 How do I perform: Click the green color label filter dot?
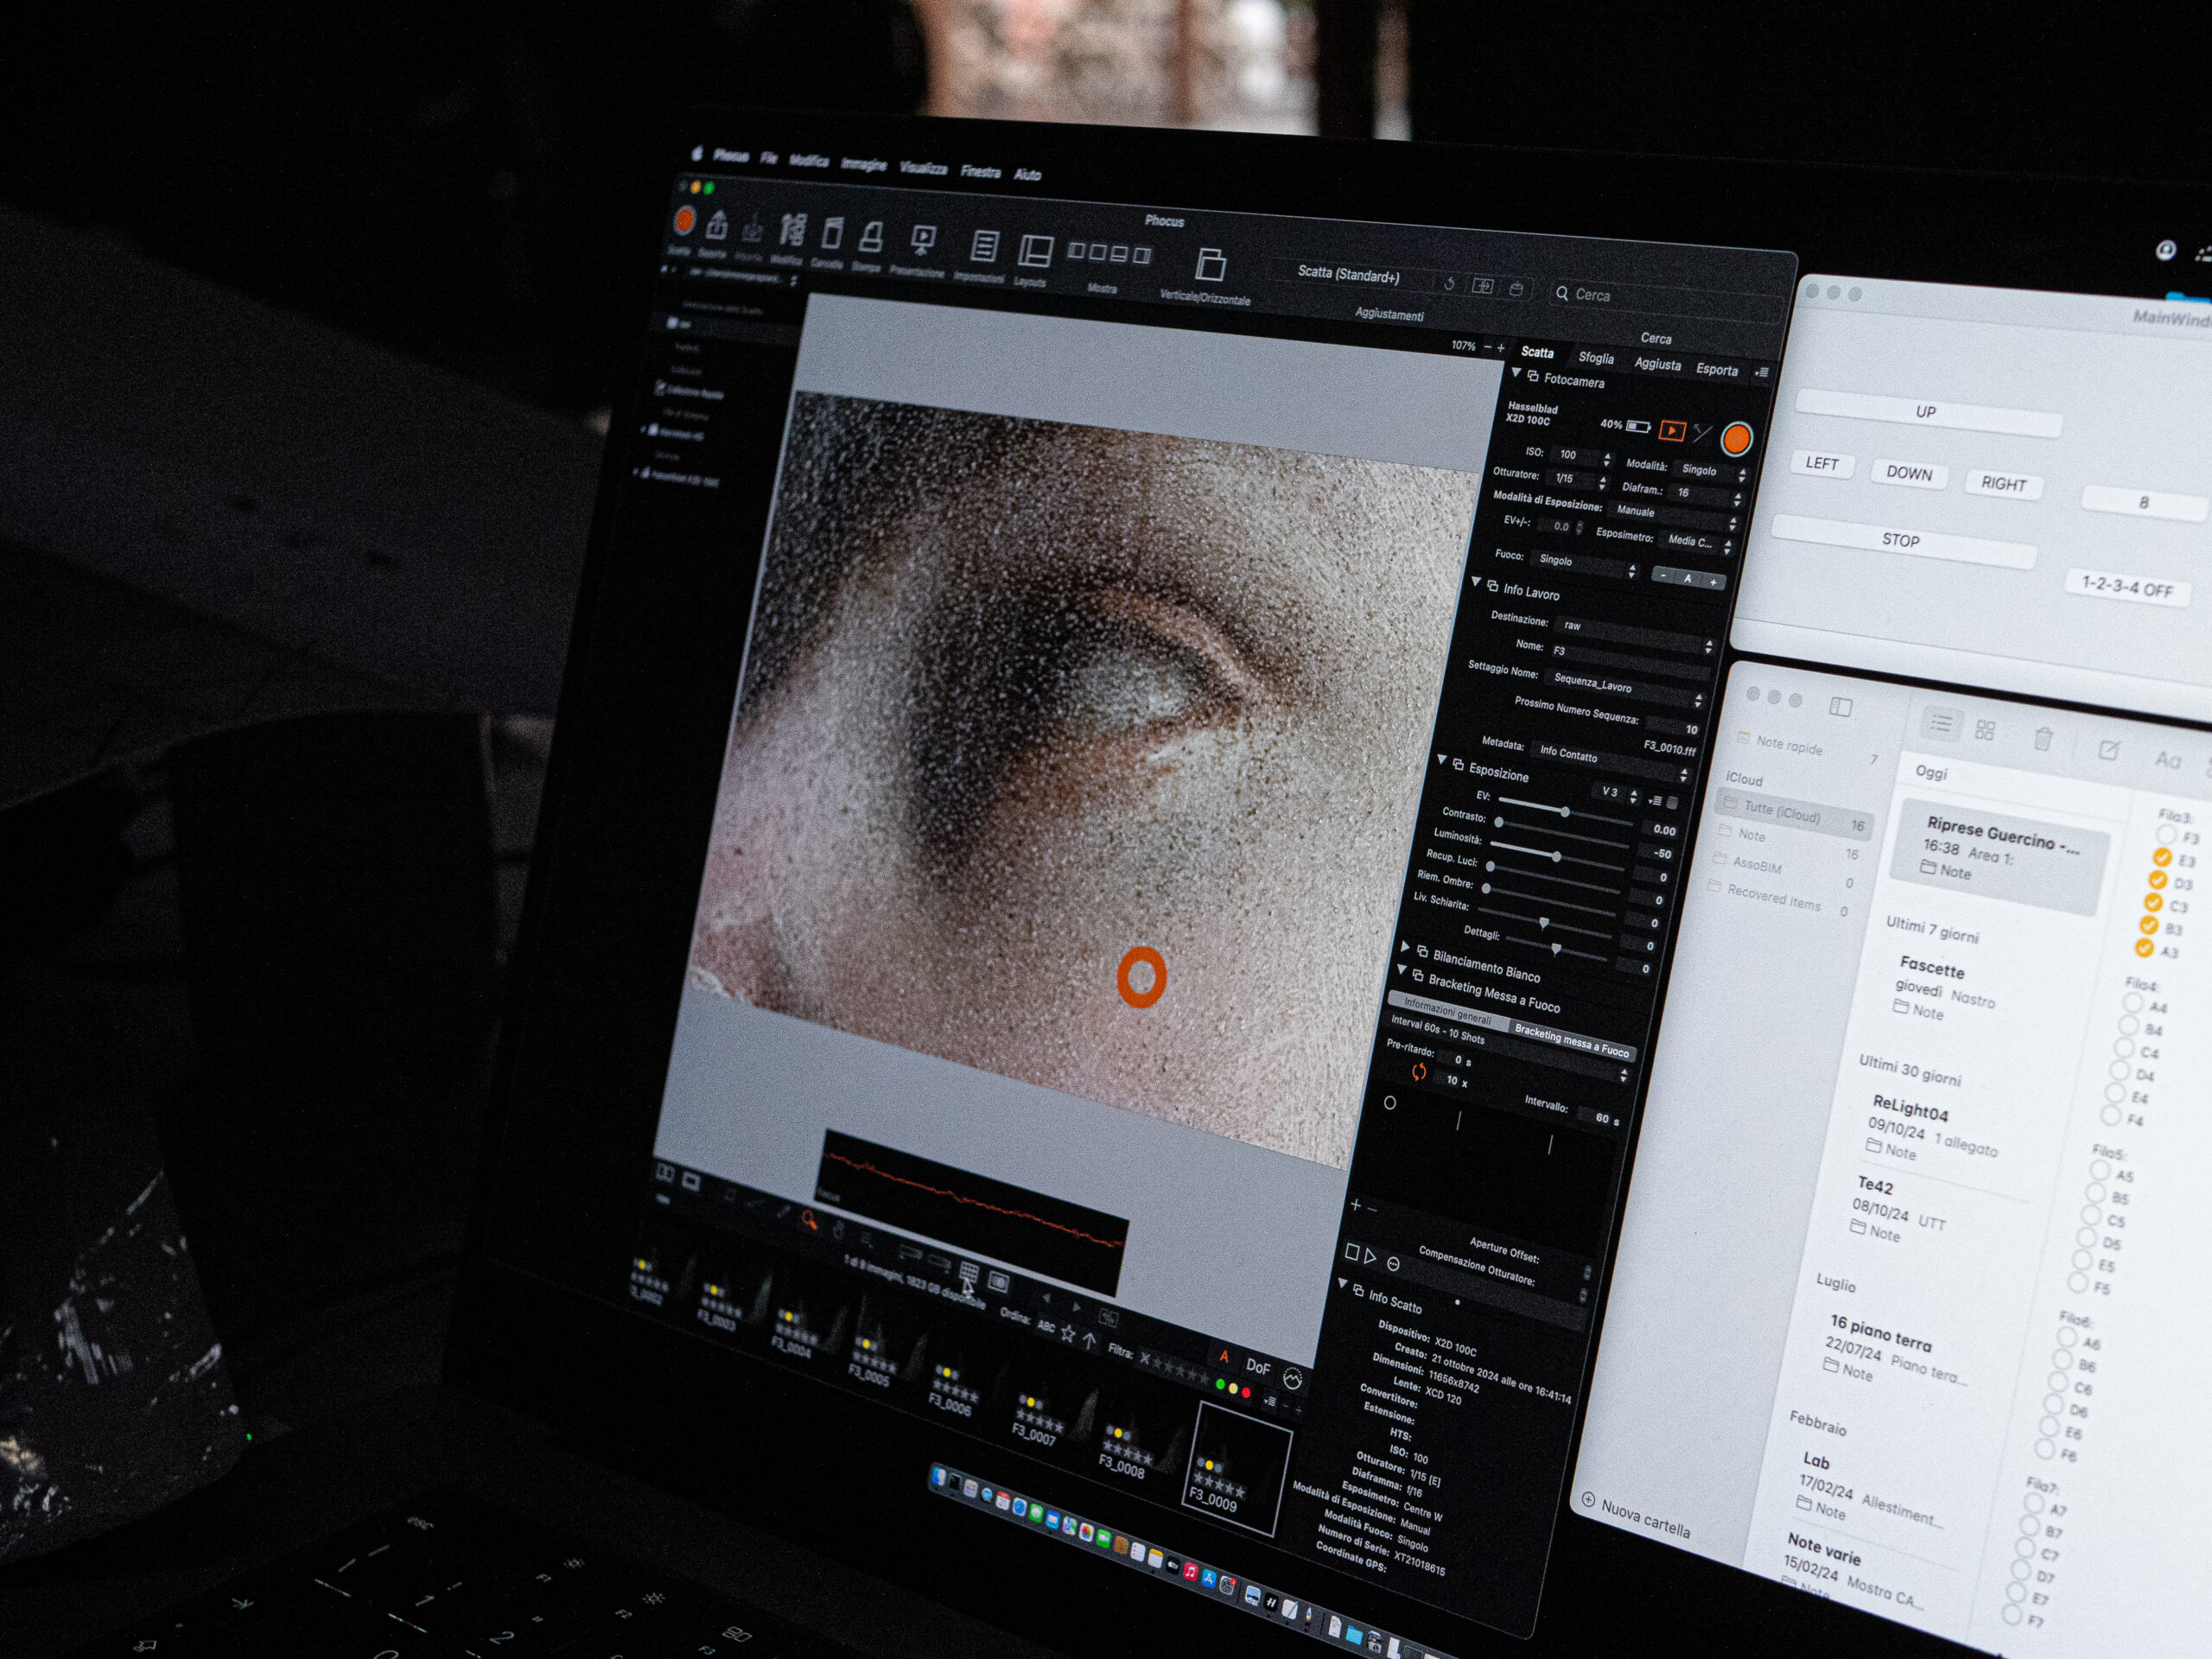(1220, 1385)
